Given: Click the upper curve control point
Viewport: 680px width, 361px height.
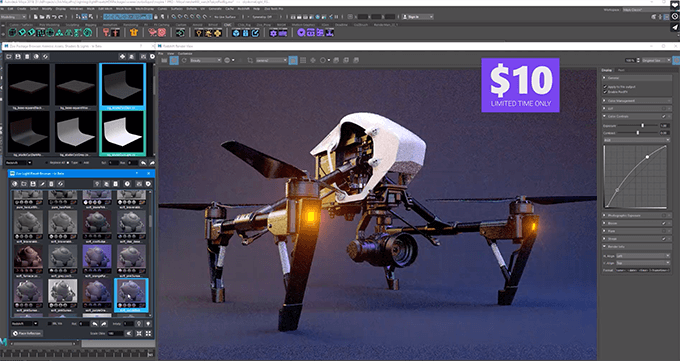Looking at the screenshot, I should [x=647, y=157].
